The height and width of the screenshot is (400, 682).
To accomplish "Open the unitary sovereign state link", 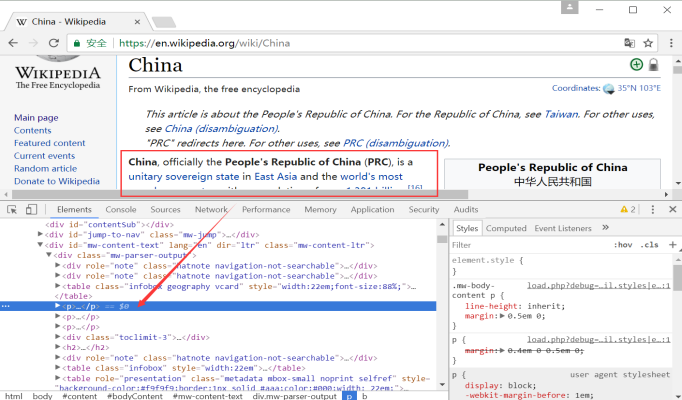I will pos(184,177).
